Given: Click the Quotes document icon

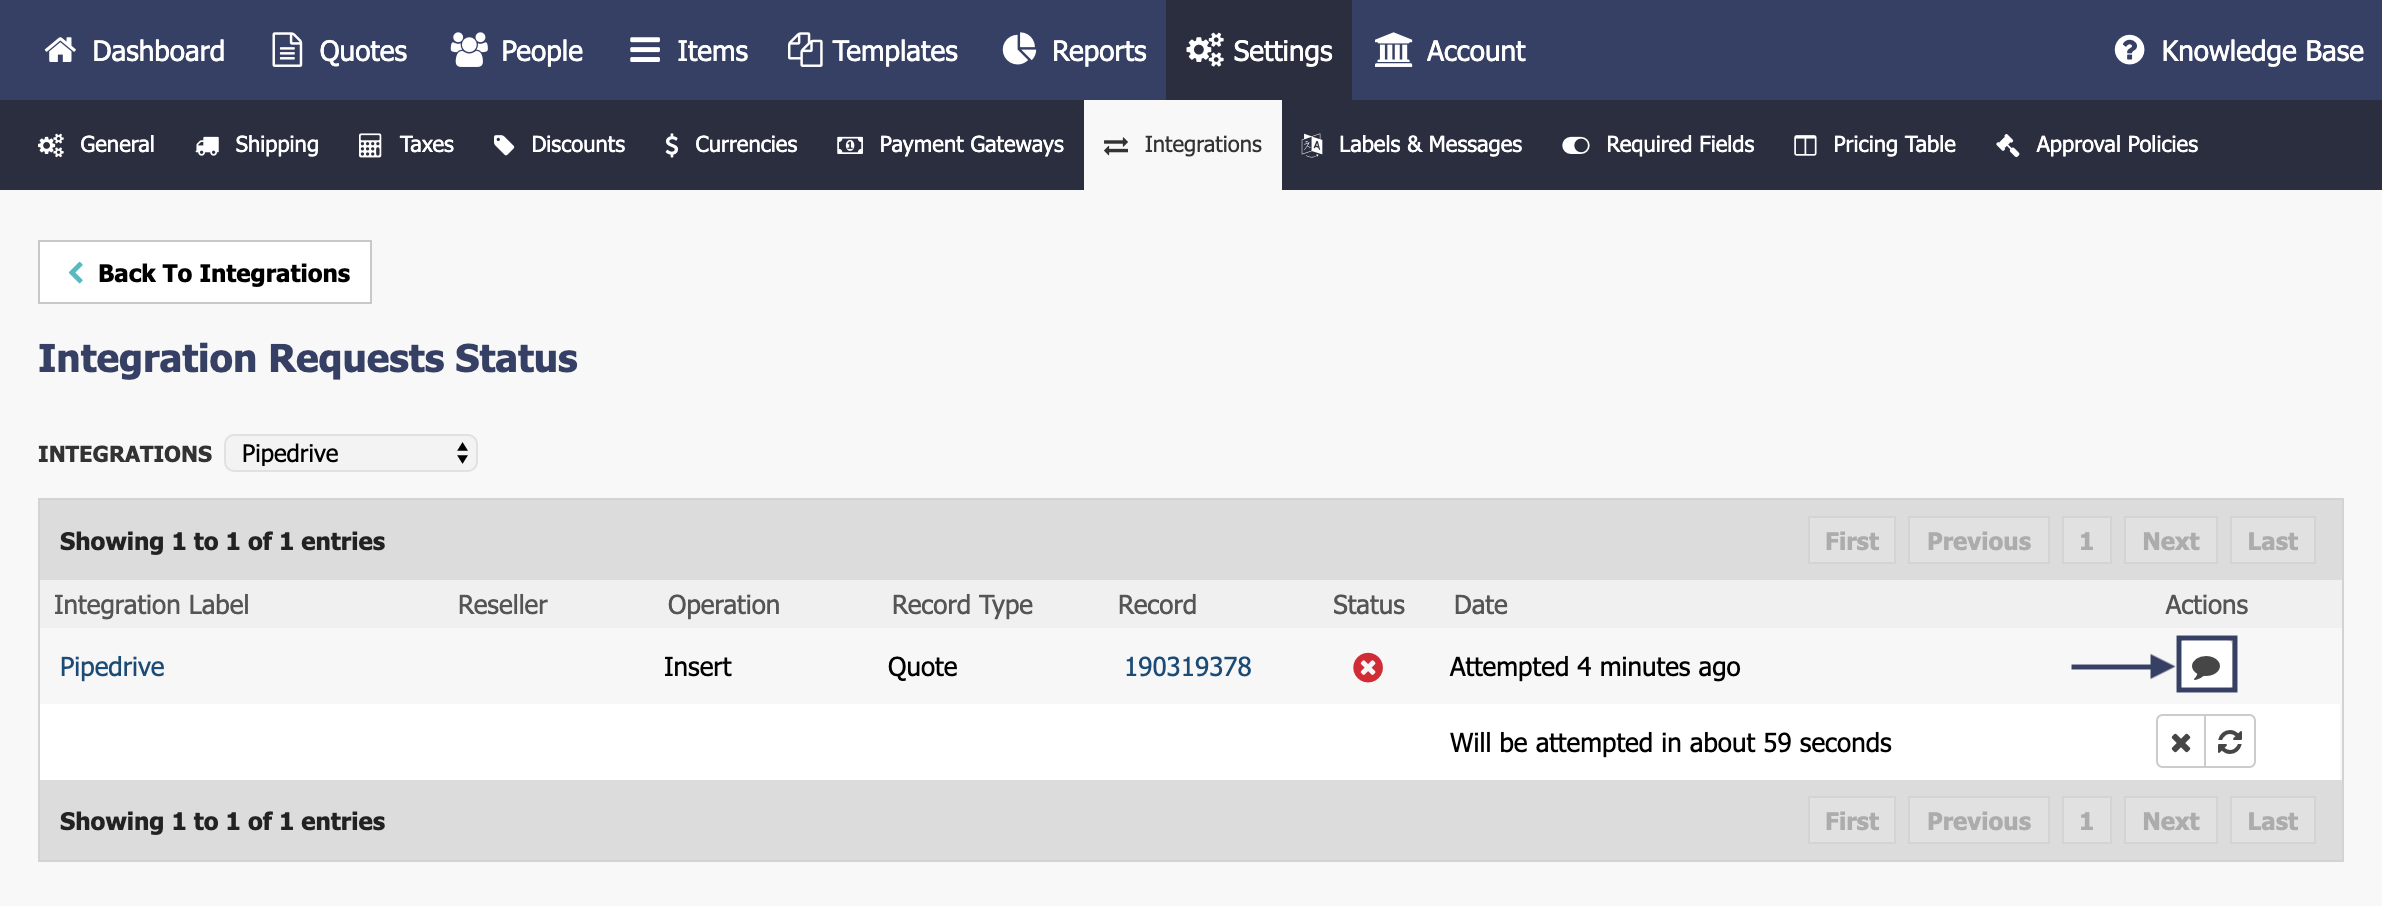Looking at the screenshot, I should click(x=287, y=49).
